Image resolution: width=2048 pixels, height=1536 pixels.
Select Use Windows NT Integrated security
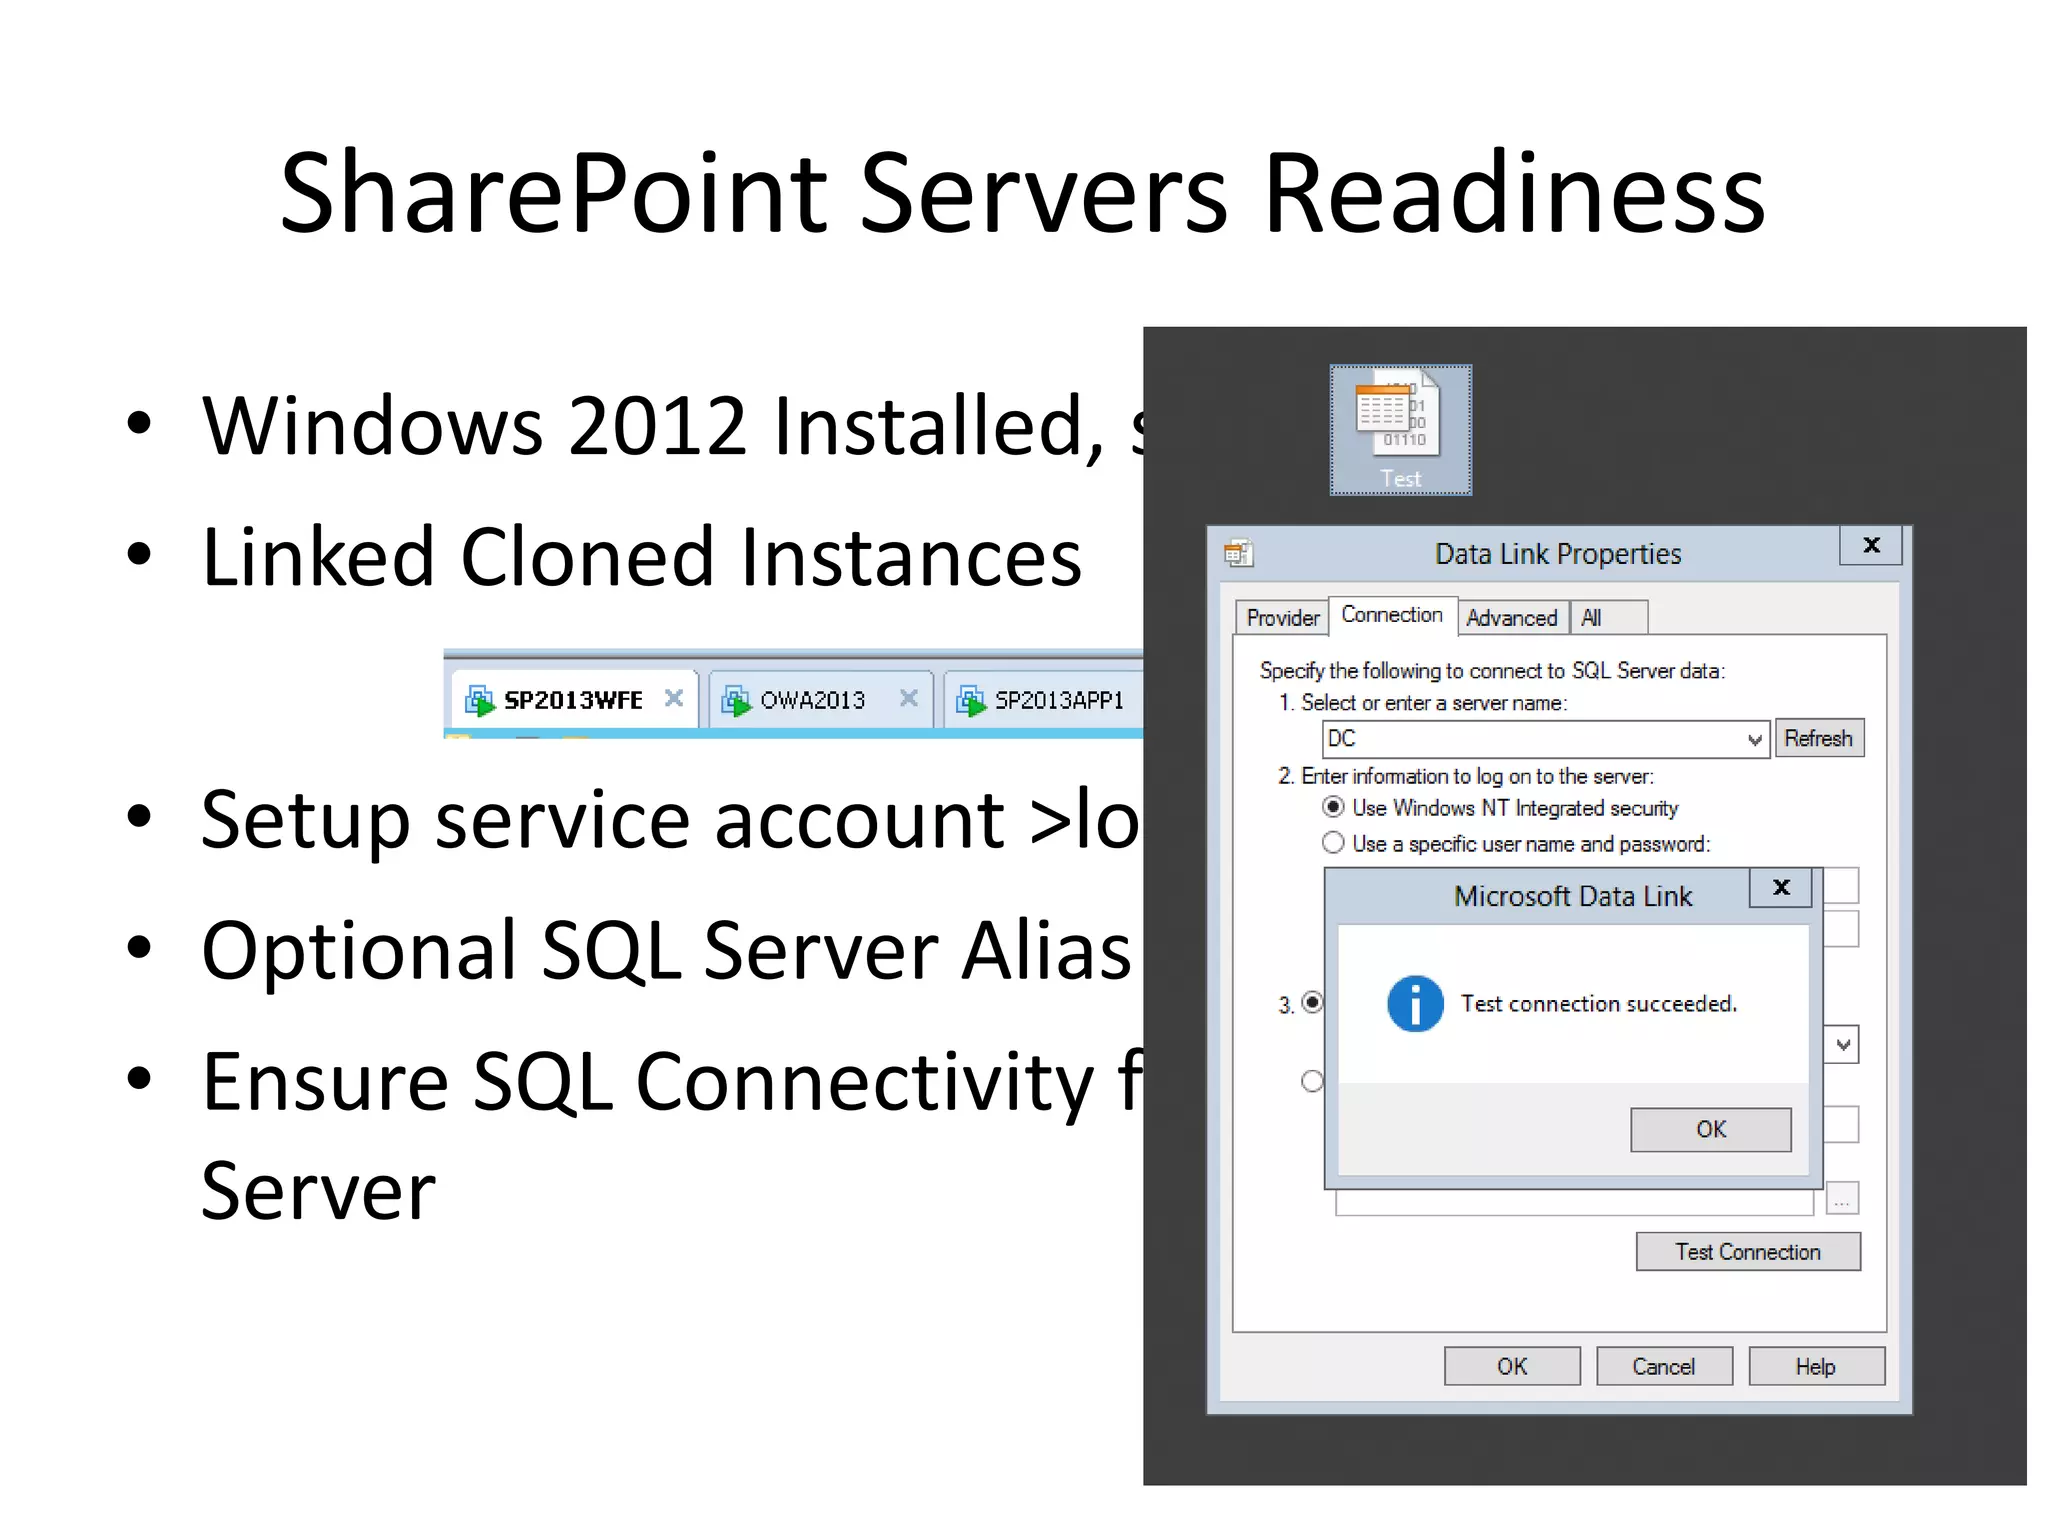[x=1333, y=807]
